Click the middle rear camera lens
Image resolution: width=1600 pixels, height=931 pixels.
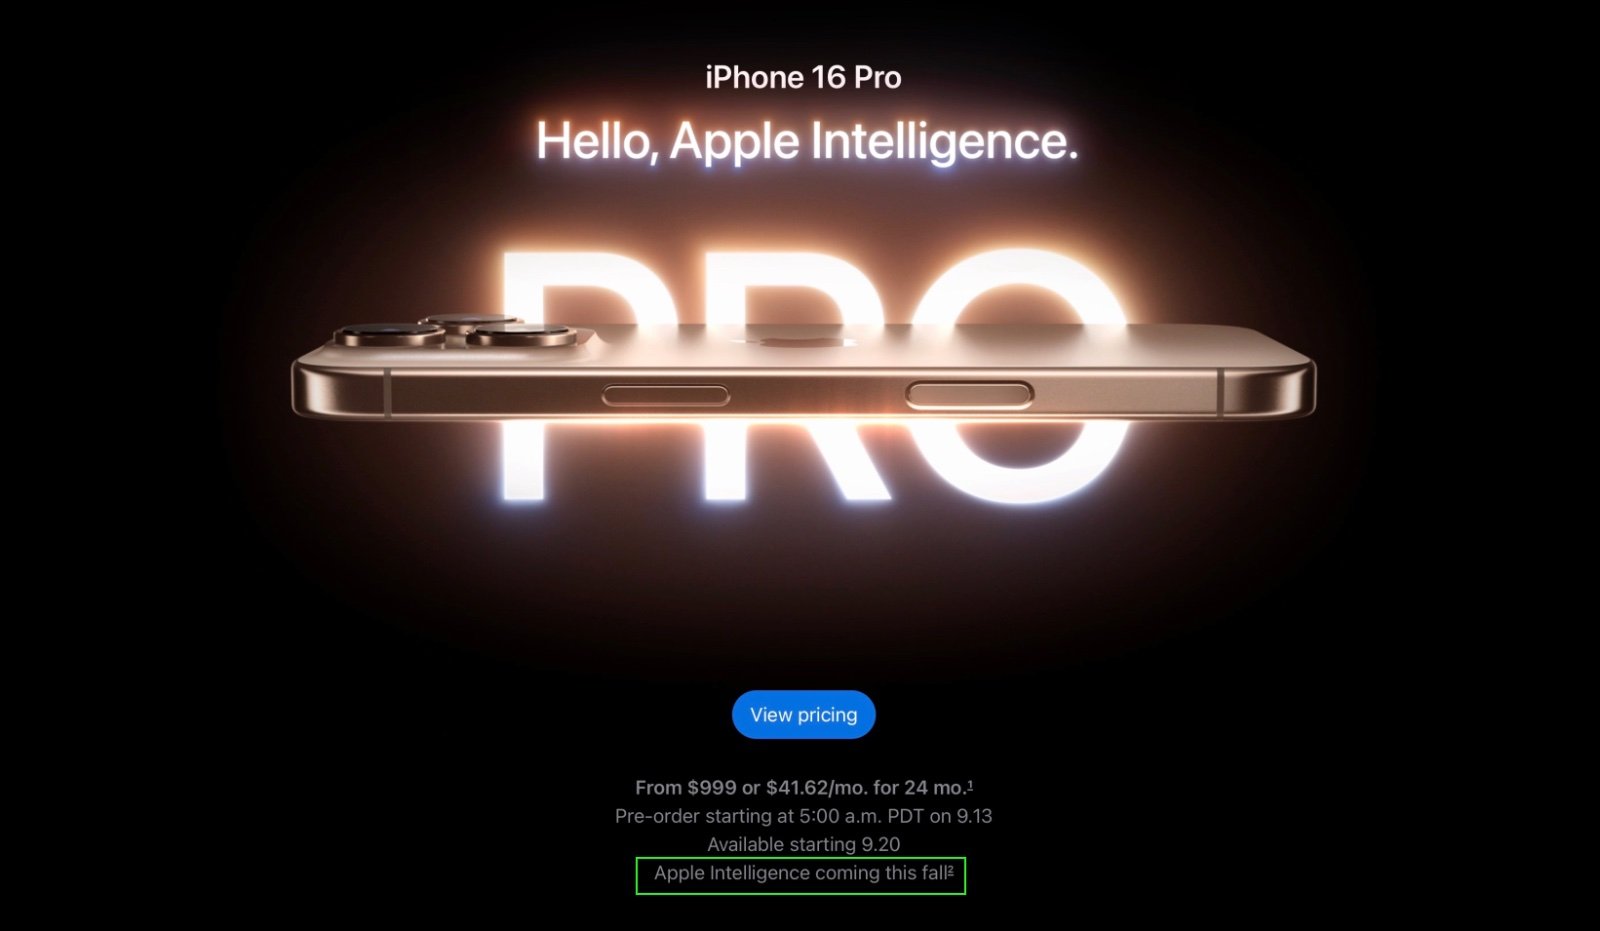pos(470,321)
